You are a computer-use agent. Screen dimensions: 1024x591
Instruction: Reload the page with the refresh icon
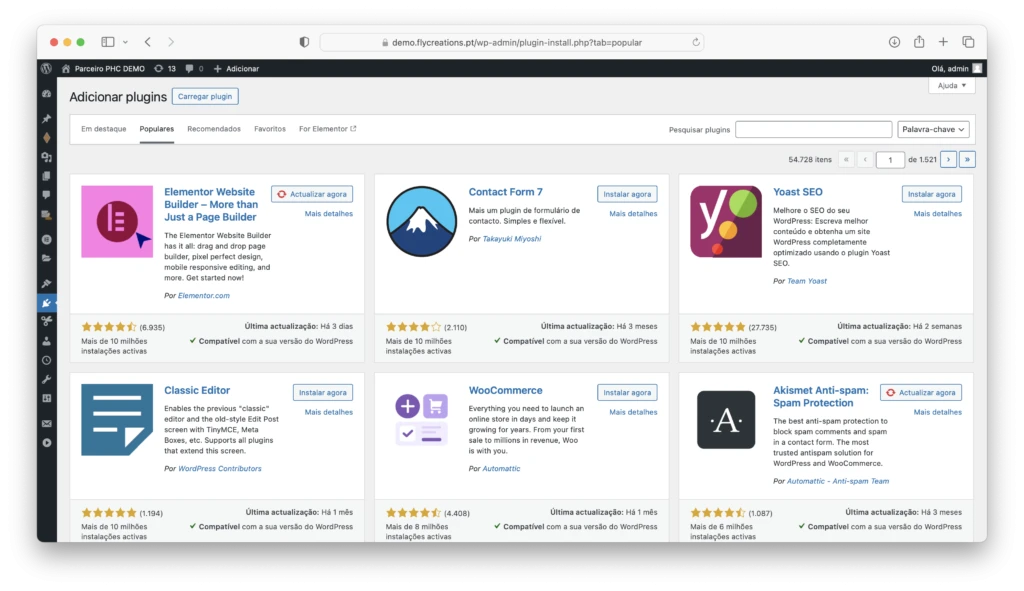[696, 43]
